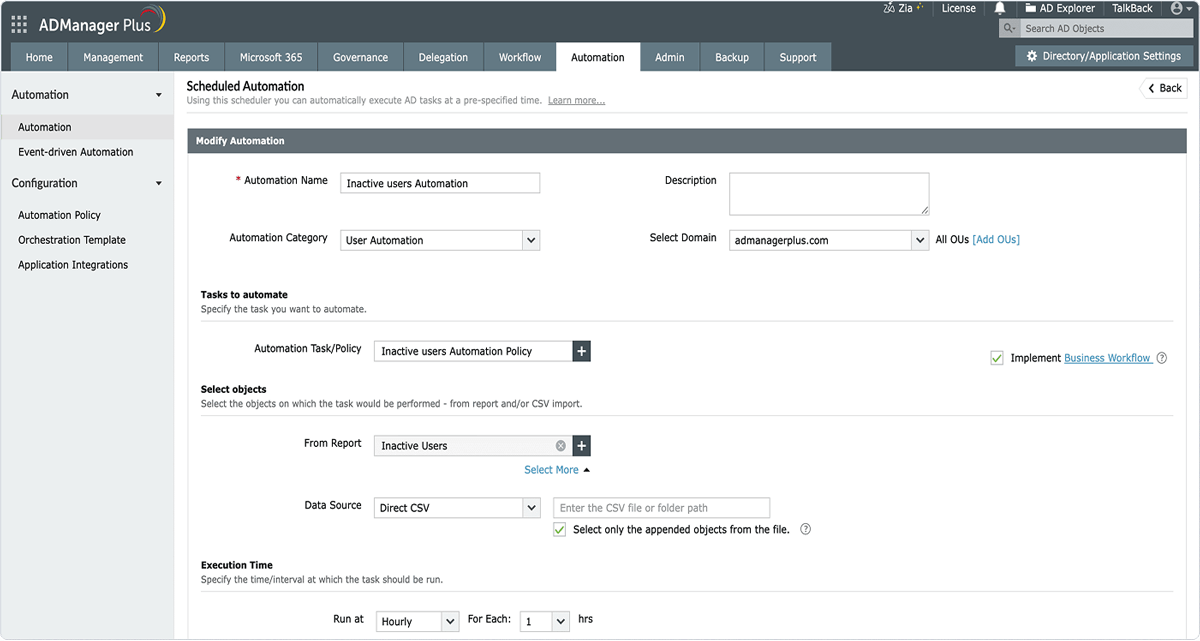The width and height of the screenshot is (1200, 641).
Task: Switch to the Delegation tab
Action: pyautogui.click(x=443, y=57)
